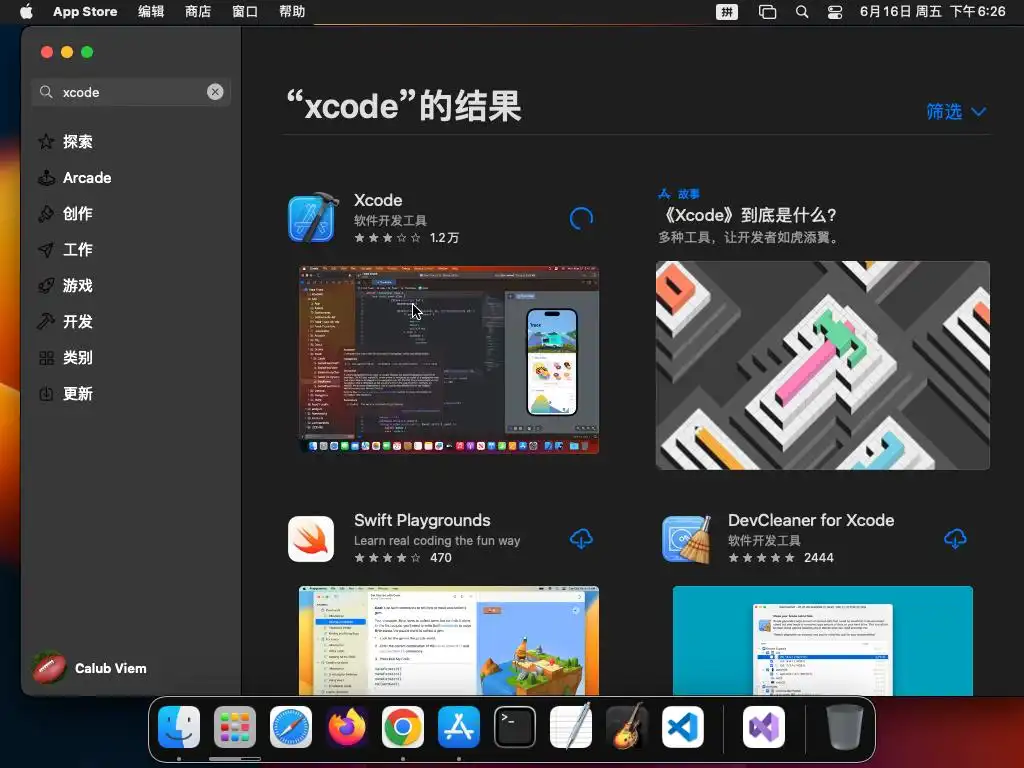Download Swift Playgrounds via cloud icon
This screenshot has height=768, width=1024.
581,539
